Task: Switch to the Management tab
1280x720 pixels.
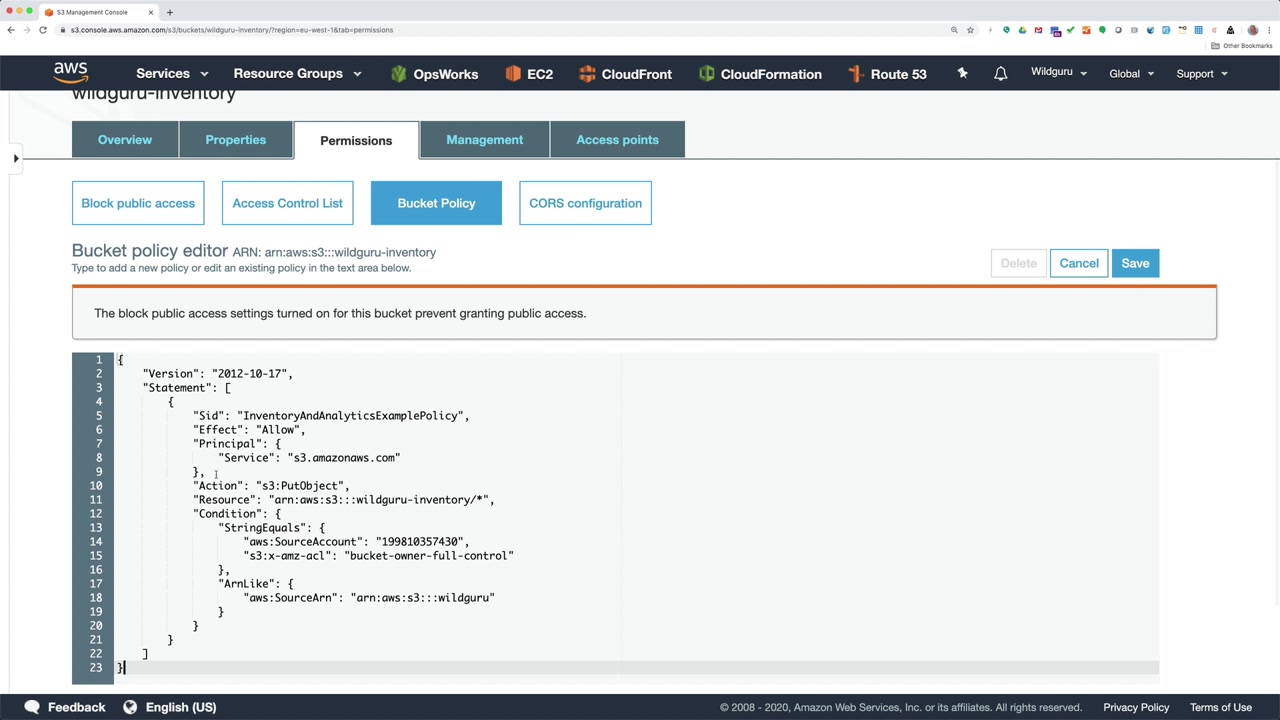Action: 484,140
